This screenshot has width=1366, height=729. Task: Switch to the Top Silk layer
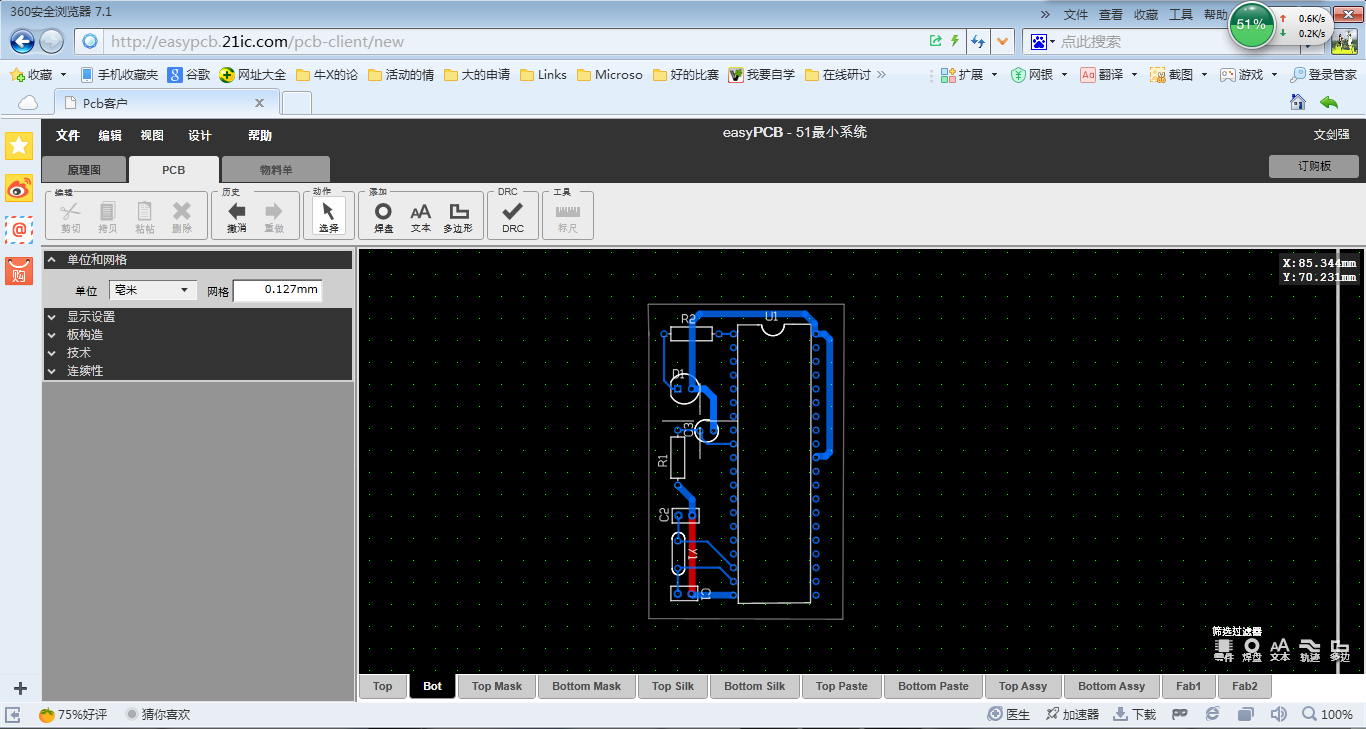tap(673, 686)
